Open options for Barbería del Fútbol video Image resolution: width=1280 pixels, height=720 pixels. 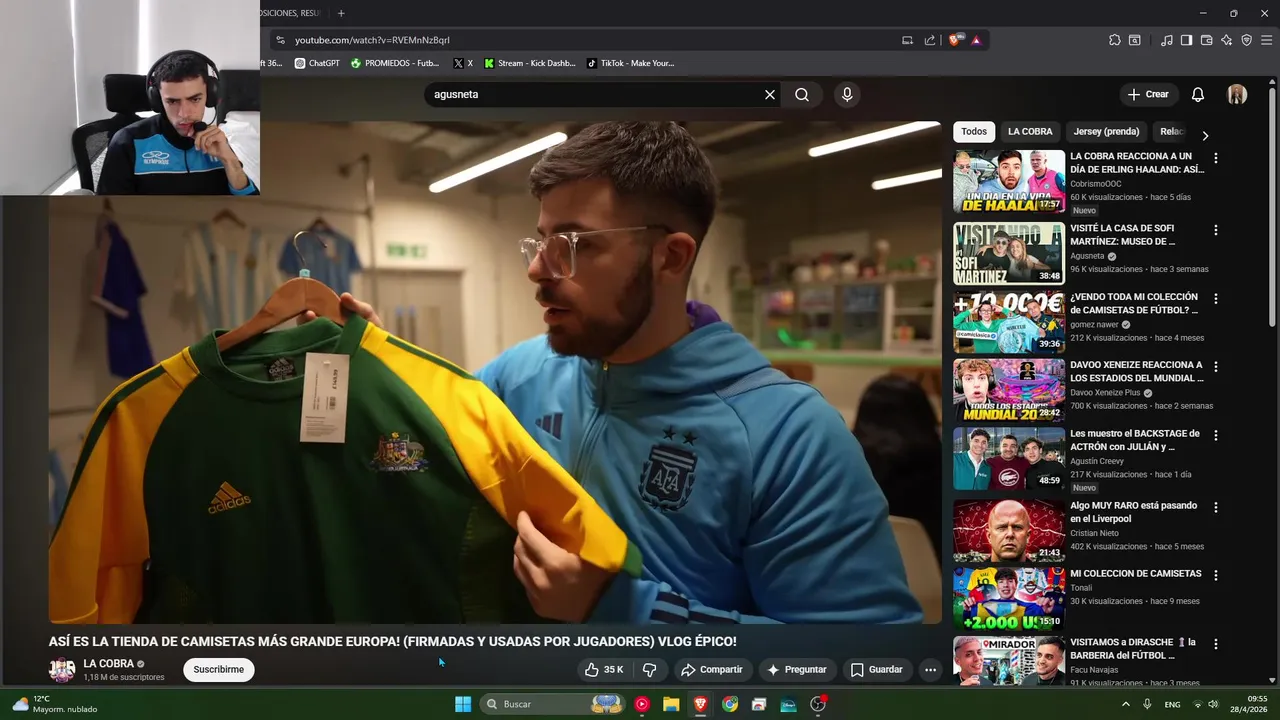coord(1216,645)
